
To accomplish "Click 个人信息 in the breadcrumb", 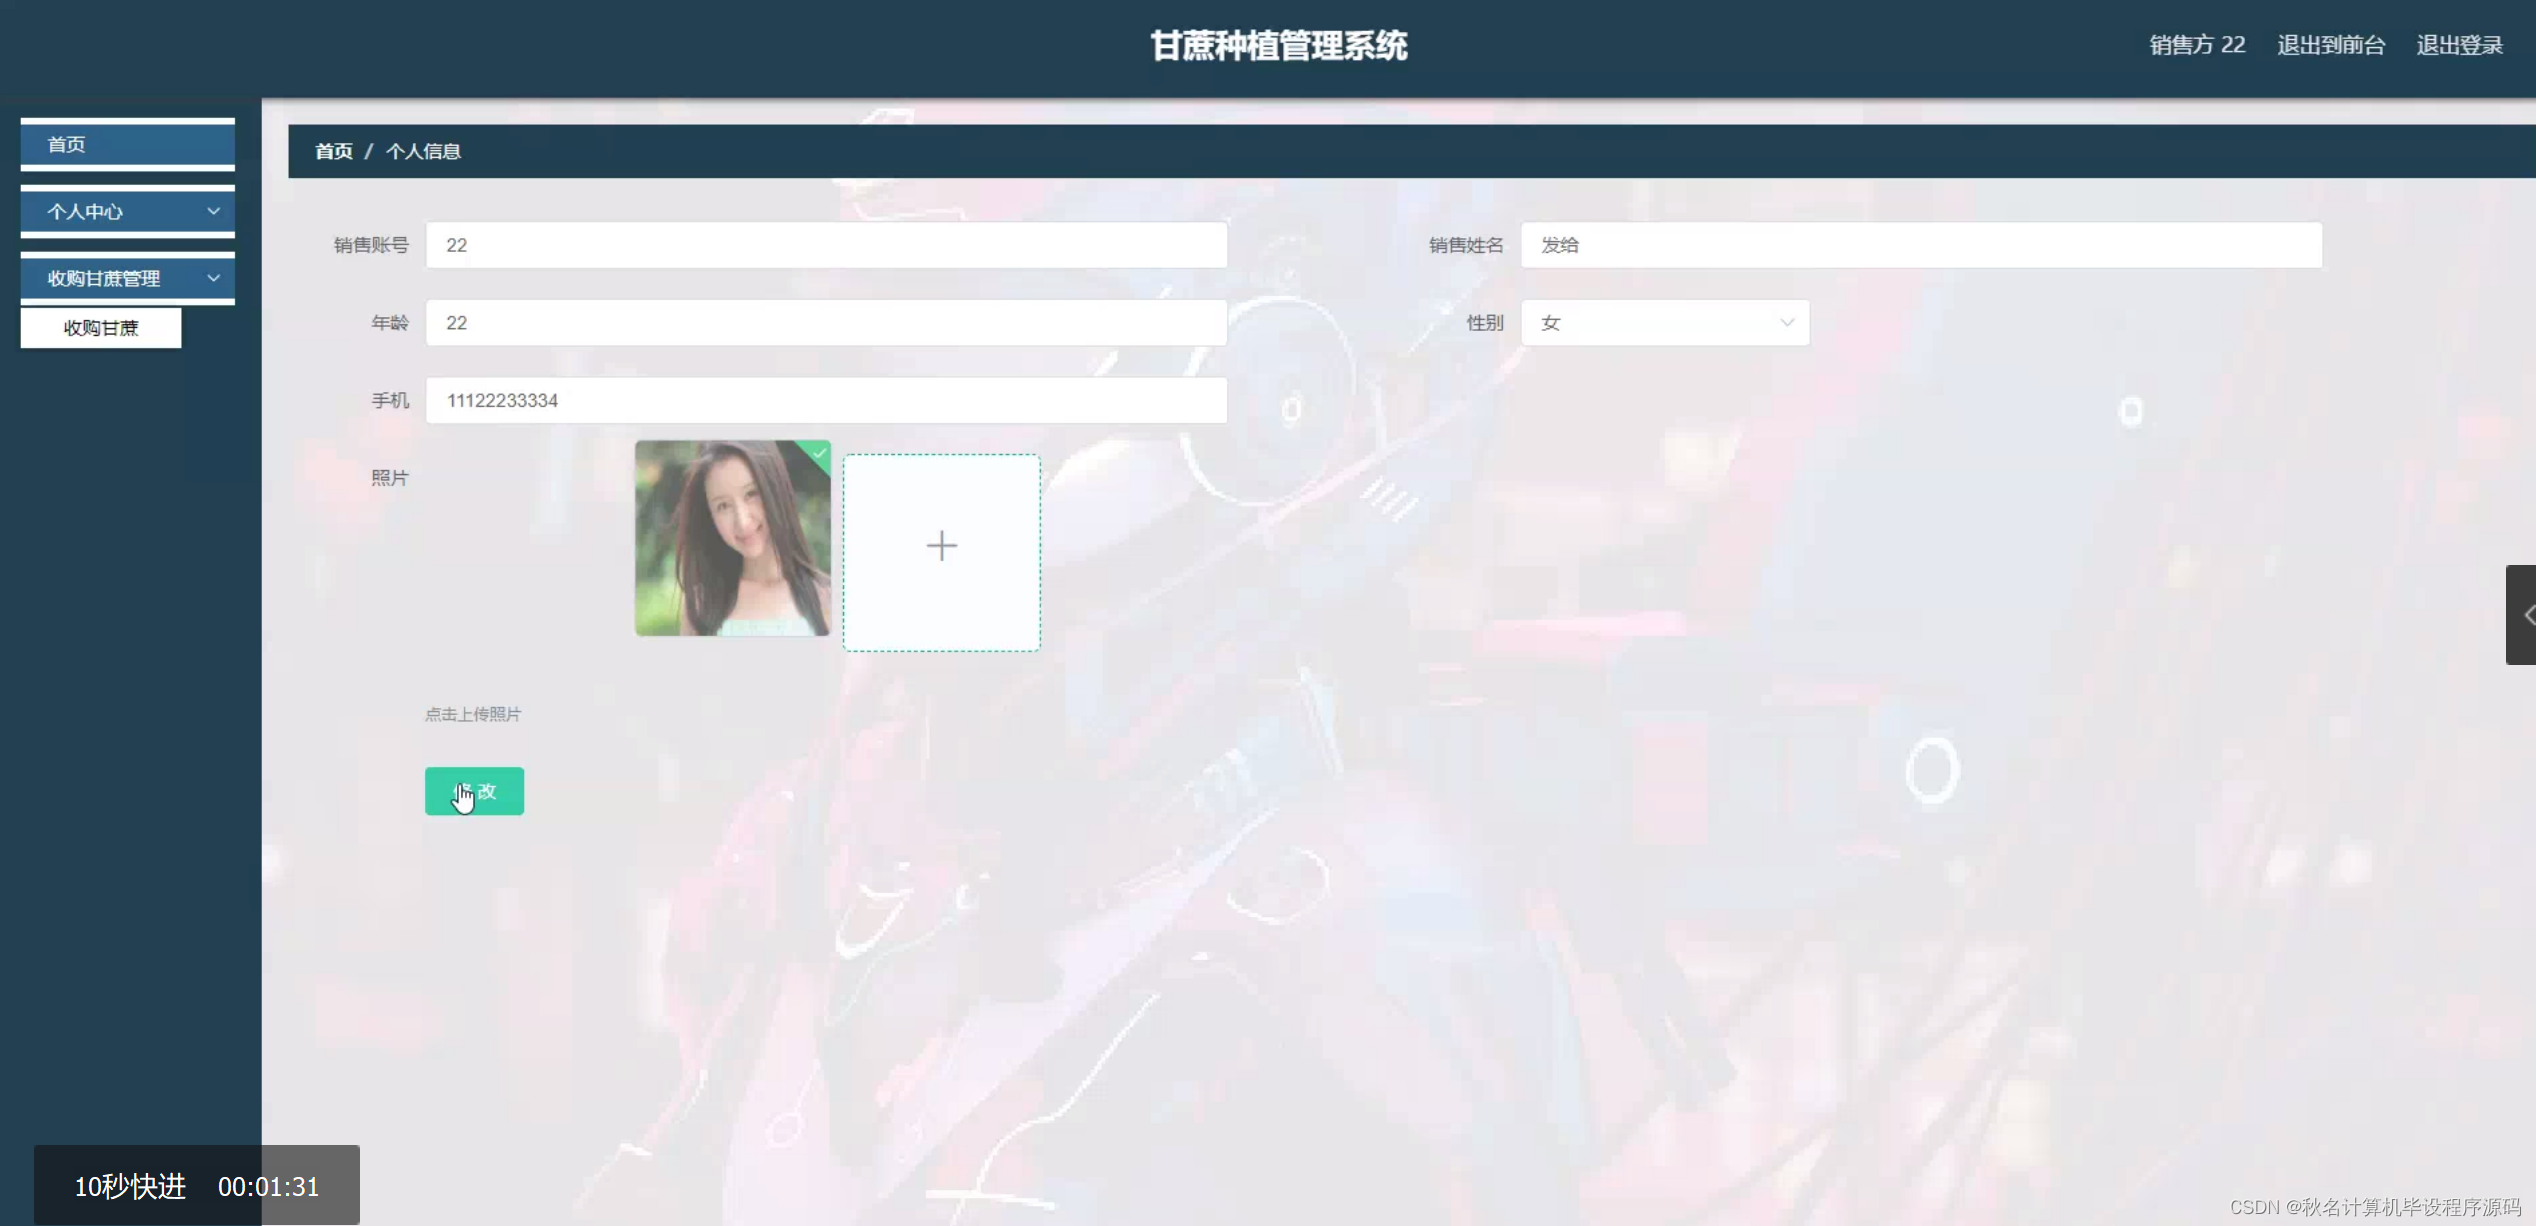I will (x=424, y=151).
